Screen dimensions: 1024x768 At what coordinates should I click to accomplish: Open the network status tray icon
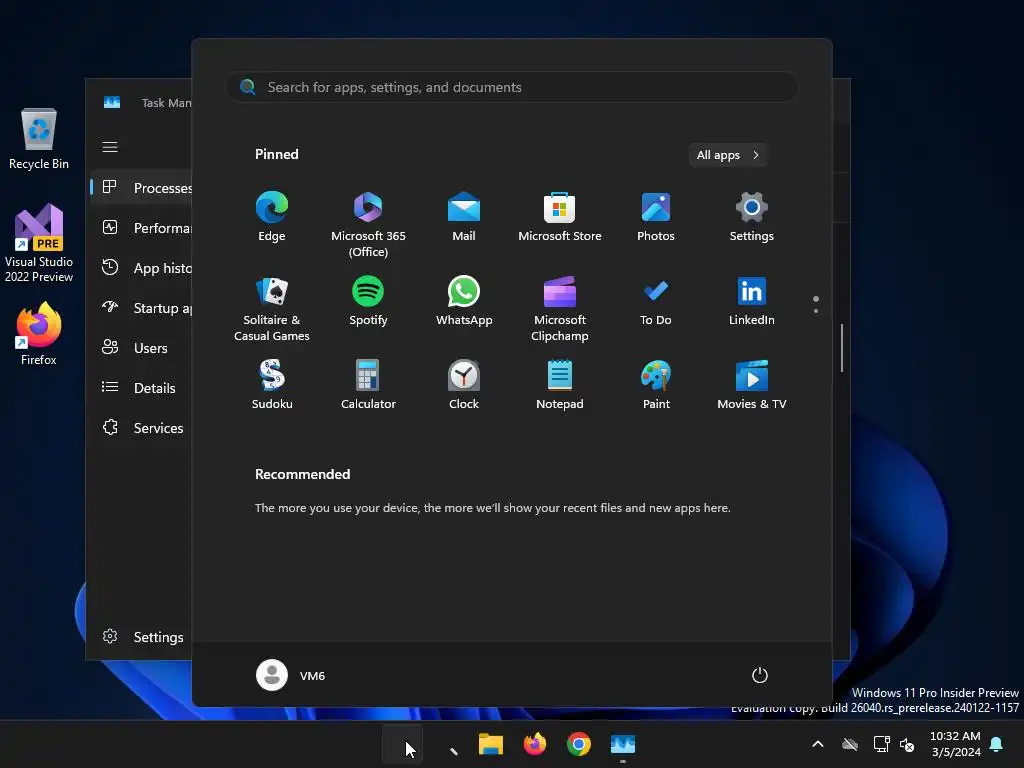[882, 744]
